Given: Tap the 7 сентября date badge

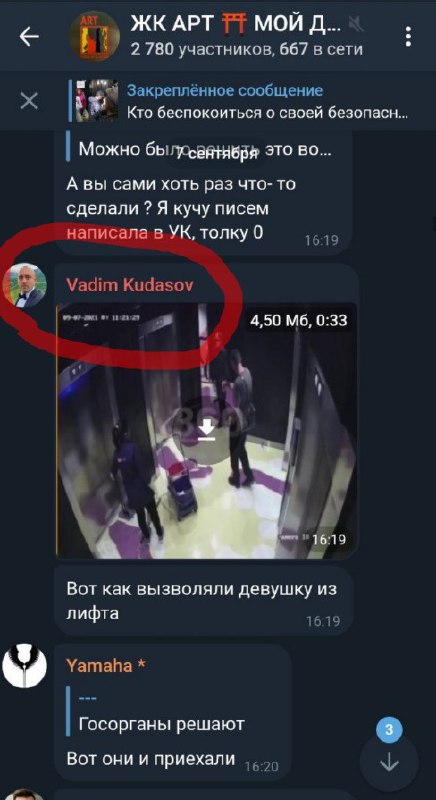Looking at the screenshot, I should coord(217,155).
